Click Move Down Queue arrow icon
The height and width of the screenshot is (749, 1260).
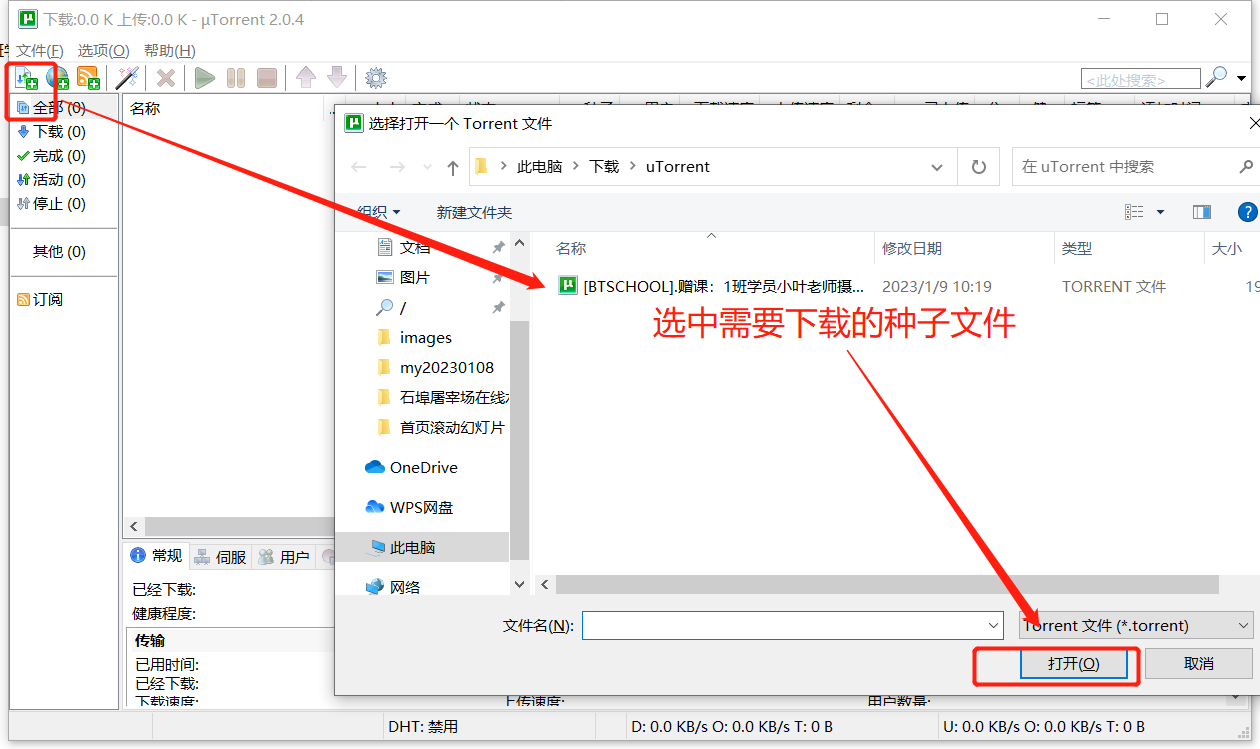(337, 77)
